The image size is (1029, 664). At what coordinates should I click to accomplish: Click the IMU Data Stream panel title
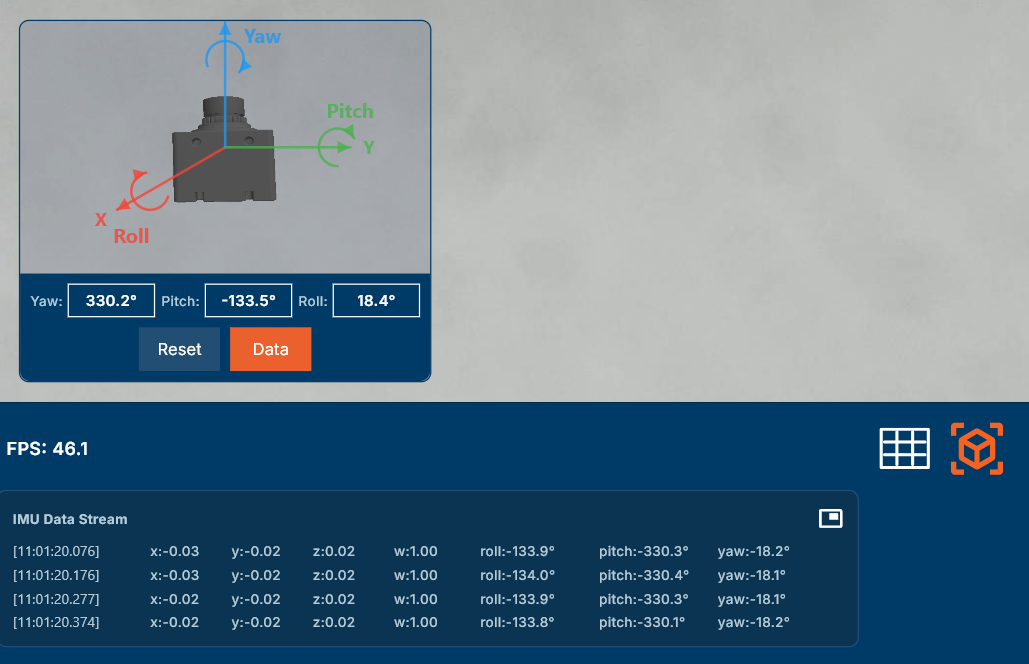click(x=70, y=519)
